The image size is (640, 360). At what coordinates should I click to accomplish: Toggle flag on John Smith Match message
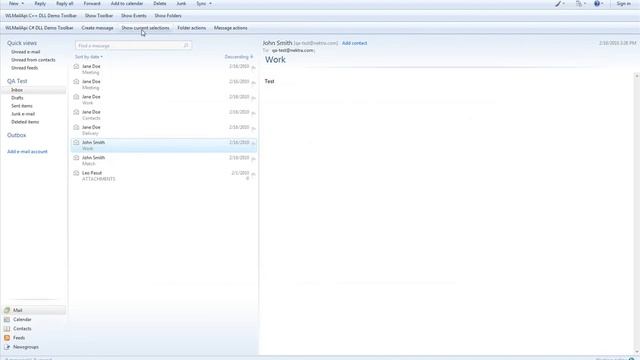[253, 159]
